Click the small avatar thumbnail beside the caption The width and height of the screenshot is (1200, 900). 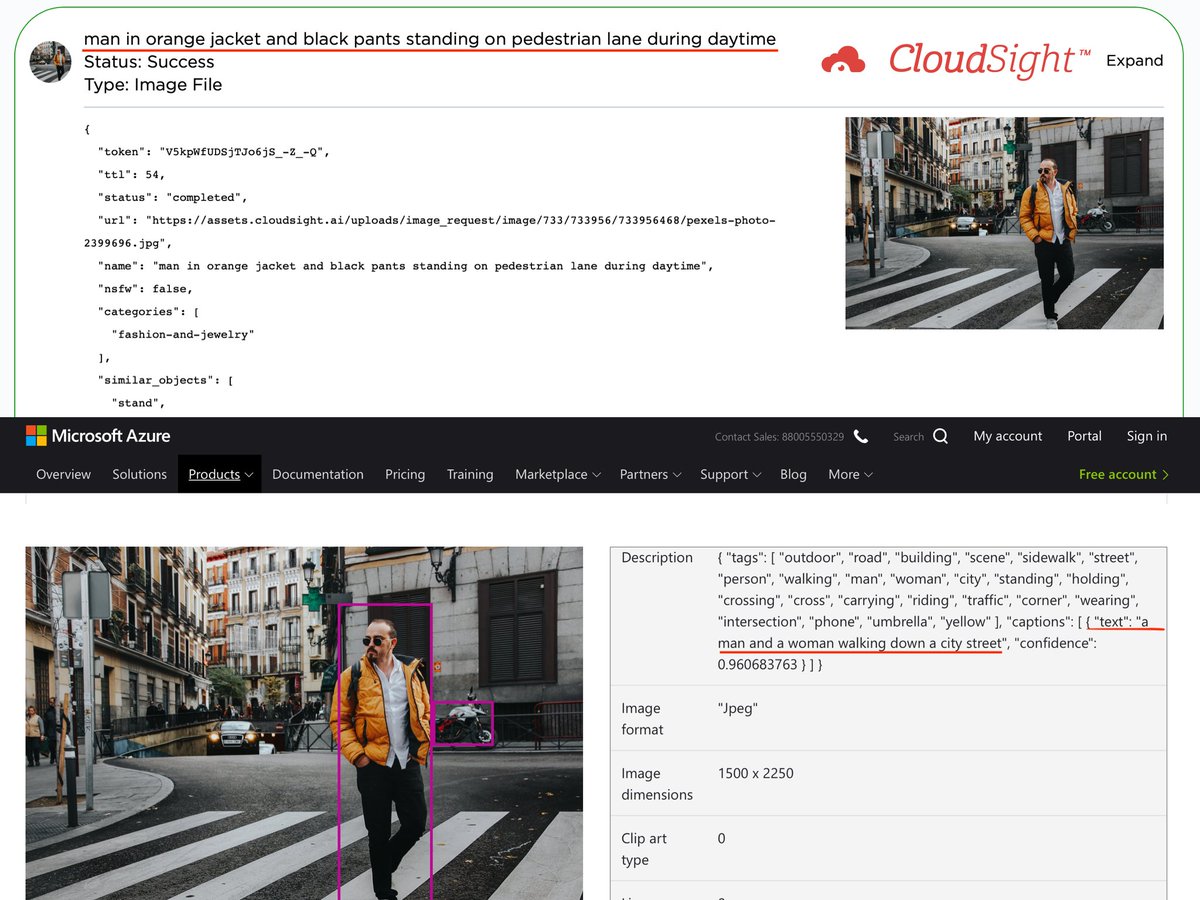coord(51,62)
